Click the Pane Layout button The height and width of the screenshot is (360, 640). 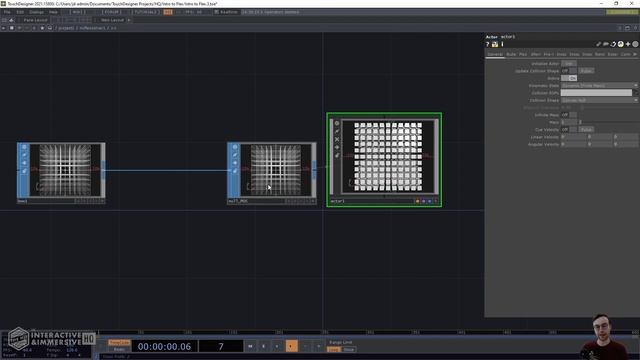[35, 20]
